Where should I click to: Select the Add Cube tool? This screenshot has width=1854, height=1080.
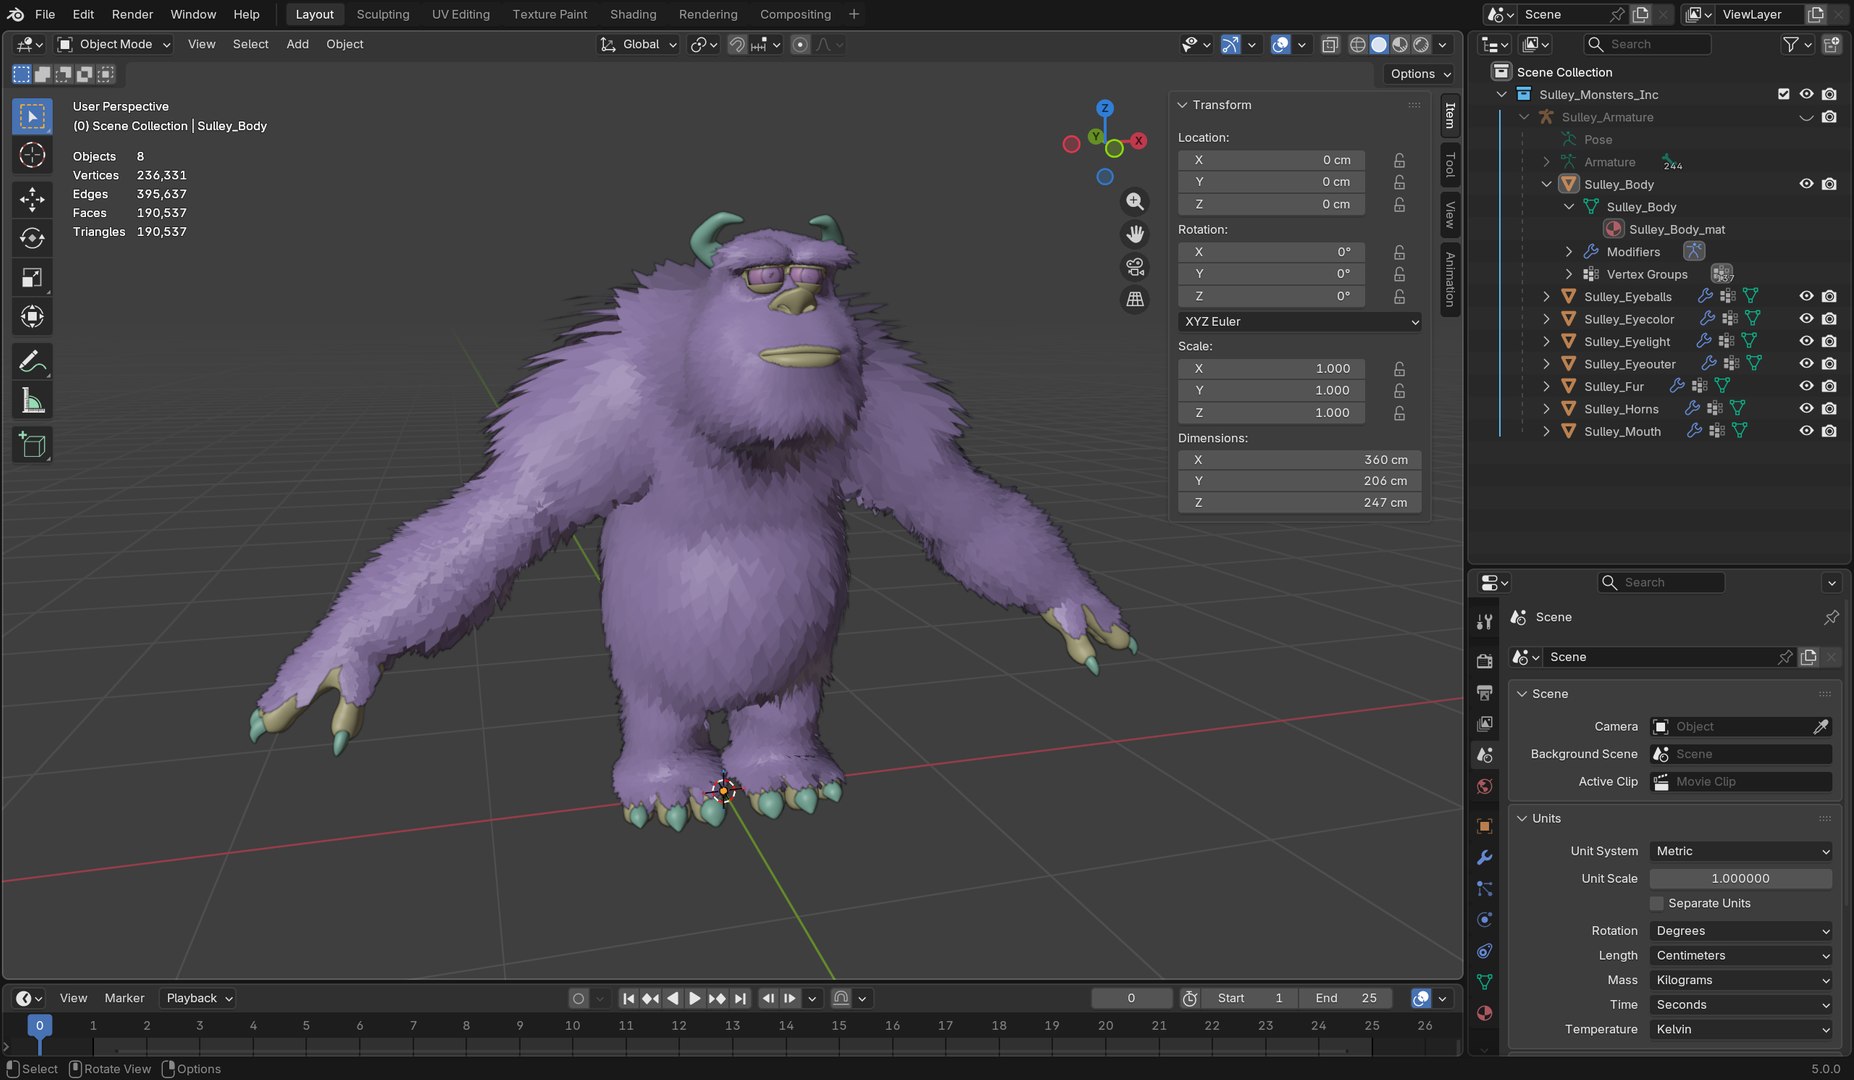tap(32, 445)
